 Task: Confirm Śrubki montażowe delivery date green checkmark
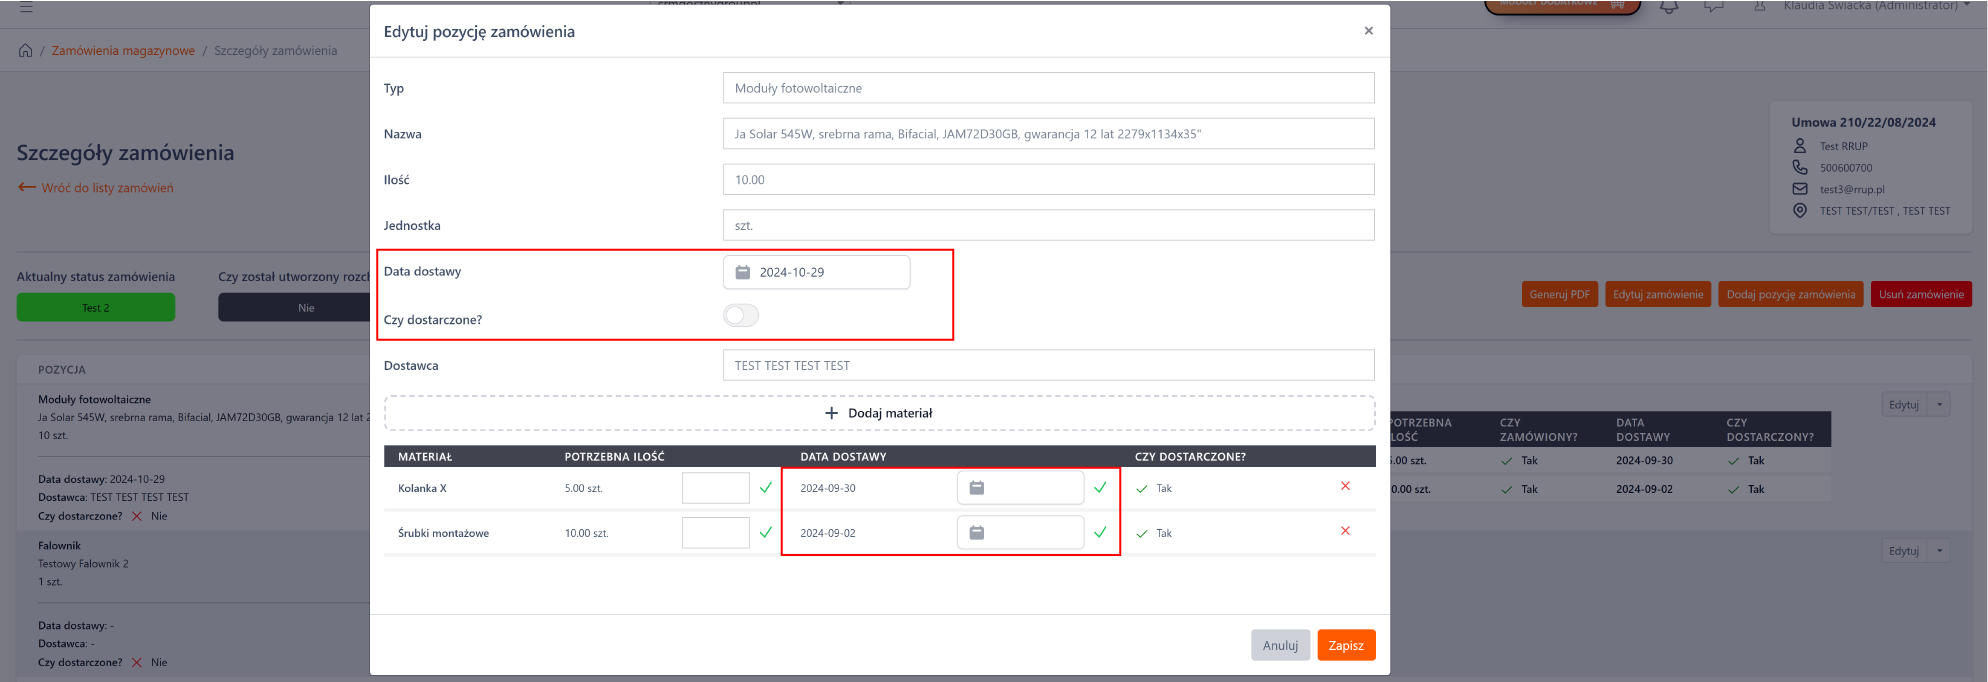click(x=1100, y=533)
